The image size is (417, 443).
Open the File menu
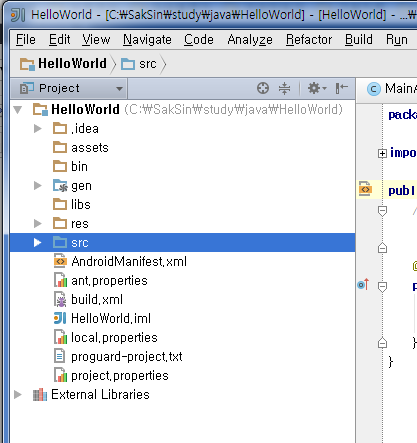tap(26, 40)
